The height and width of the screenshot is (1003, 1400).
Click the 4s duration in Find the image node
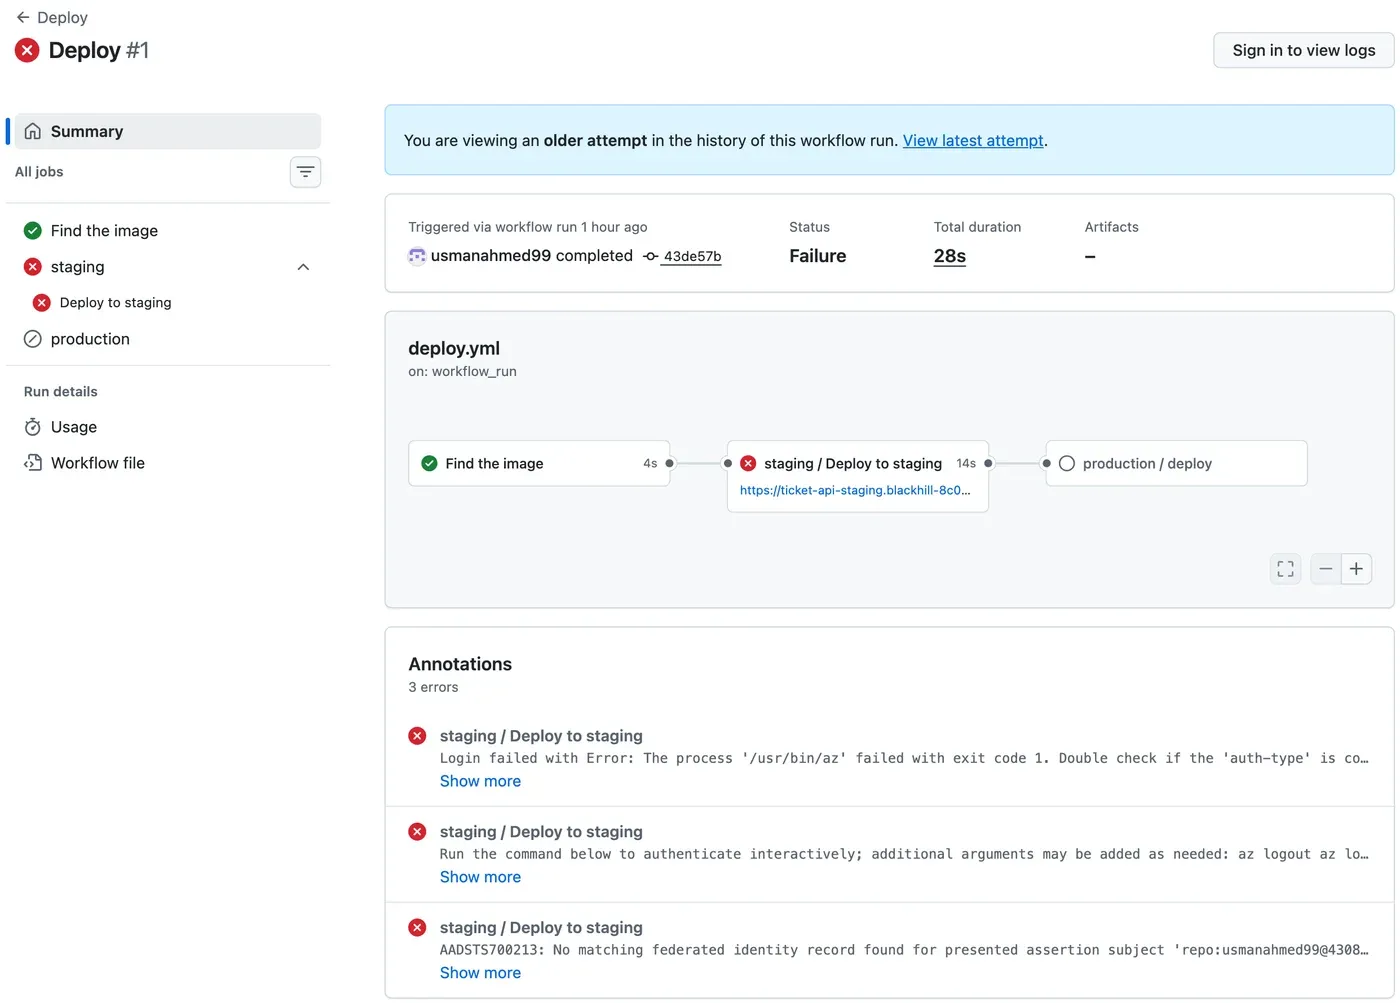(650, 463)
